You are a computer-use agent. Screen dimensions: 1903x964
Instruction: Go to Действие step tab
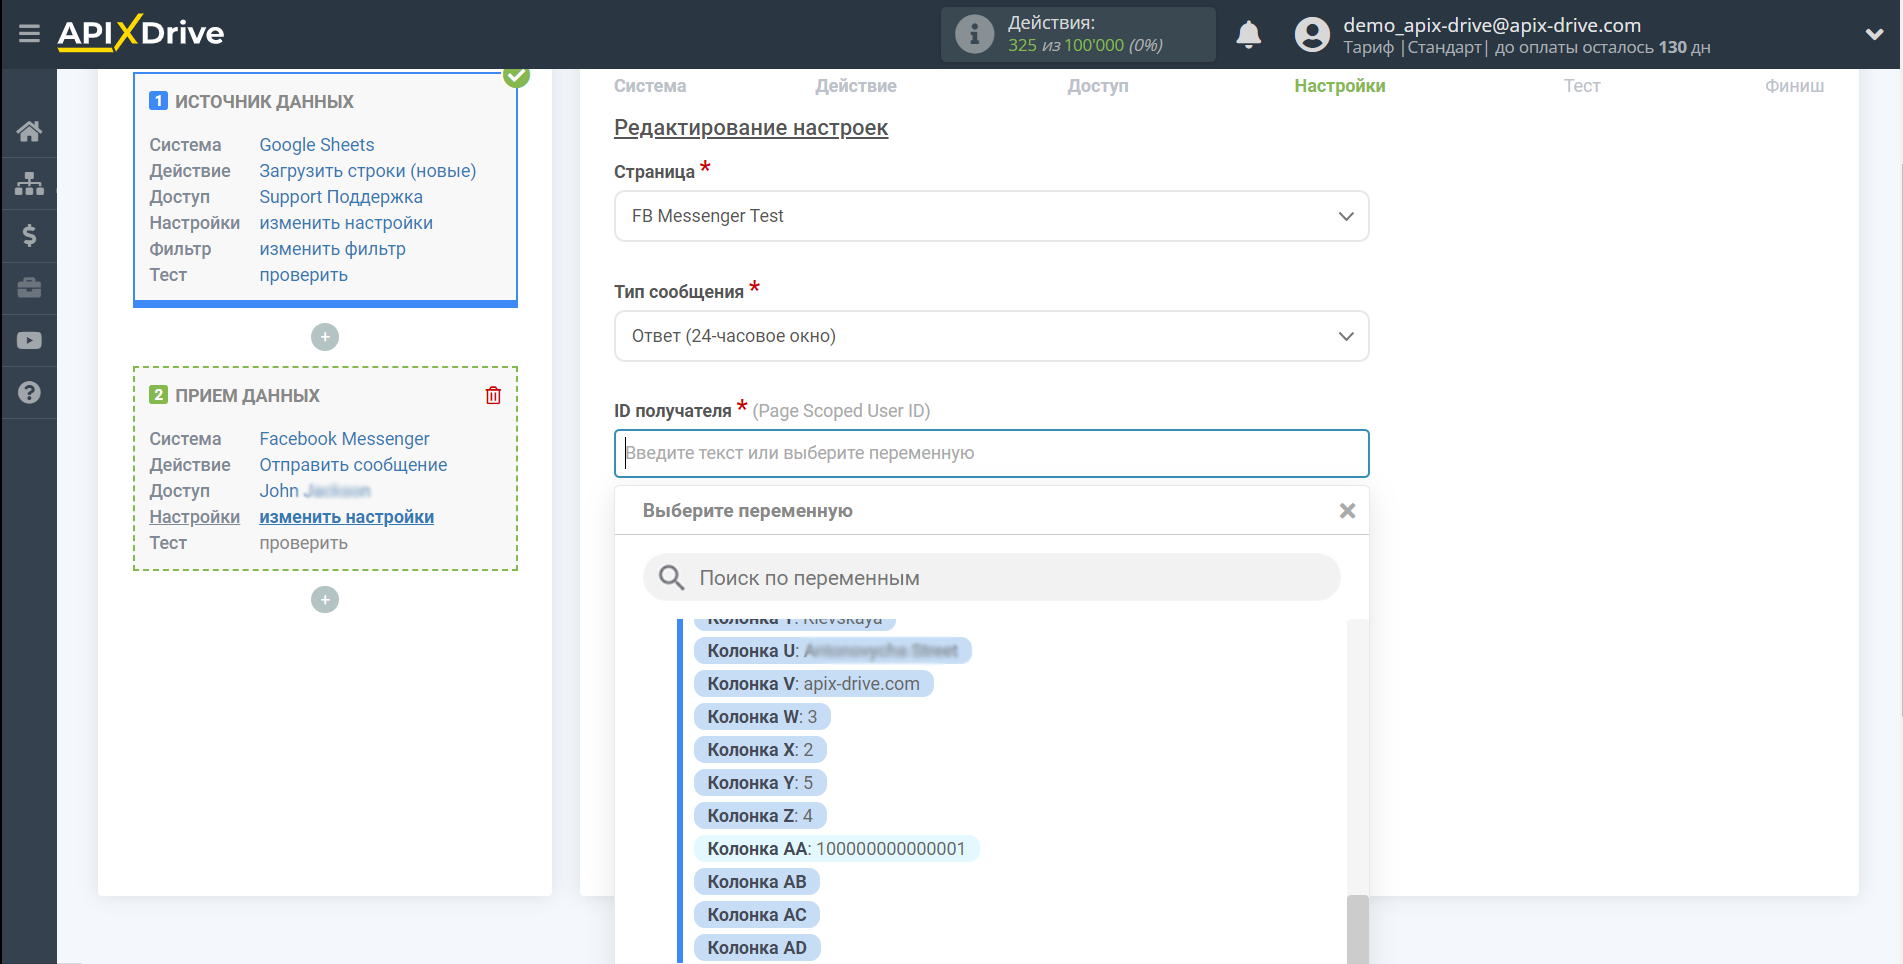pyautogui.click(x=856, y=86)
